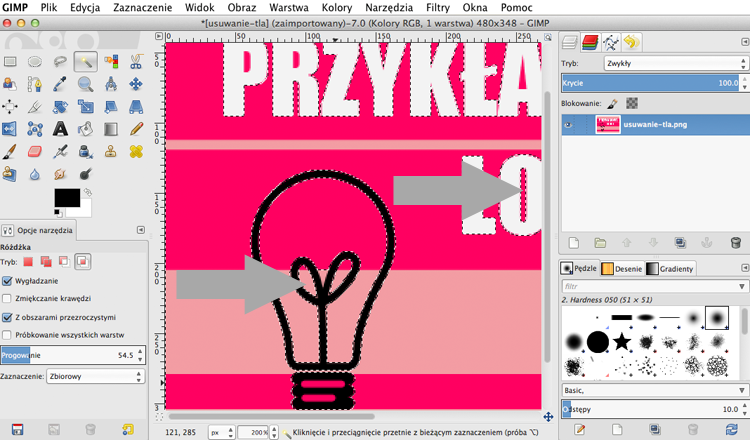Enable Zmiękczanie krawędzi checkbox
Image resolution: width=750 pixels, height=440 pixels.
pyautogui.click(x=7, y=298)
